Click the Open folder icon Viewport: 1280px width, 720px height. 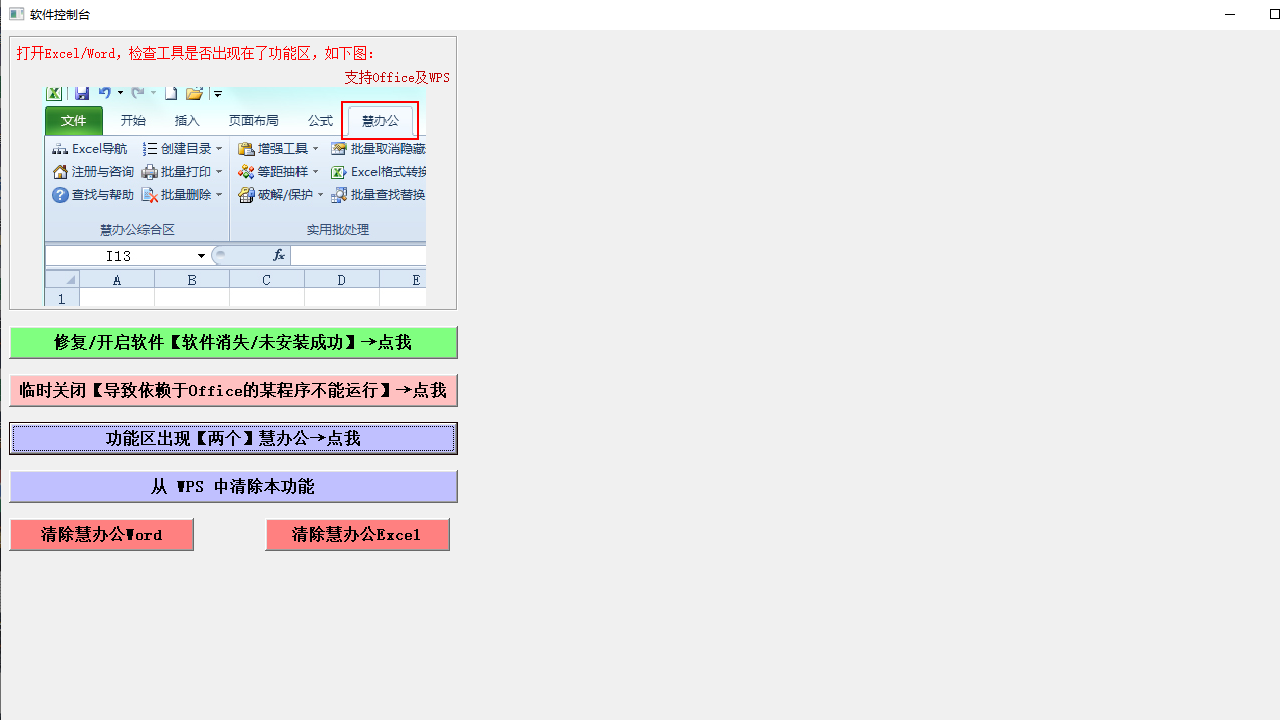[194, 93]
